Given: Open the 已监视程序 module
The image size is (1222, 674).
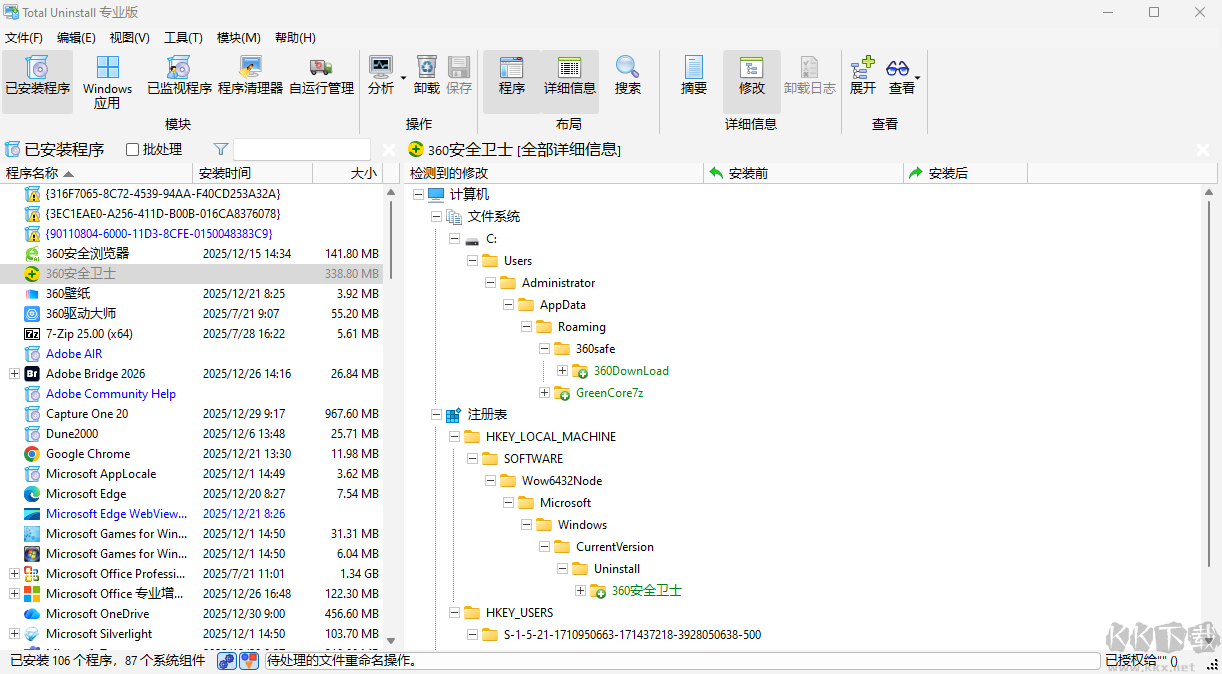Looking at the screenshot, I should coord(179,75).
